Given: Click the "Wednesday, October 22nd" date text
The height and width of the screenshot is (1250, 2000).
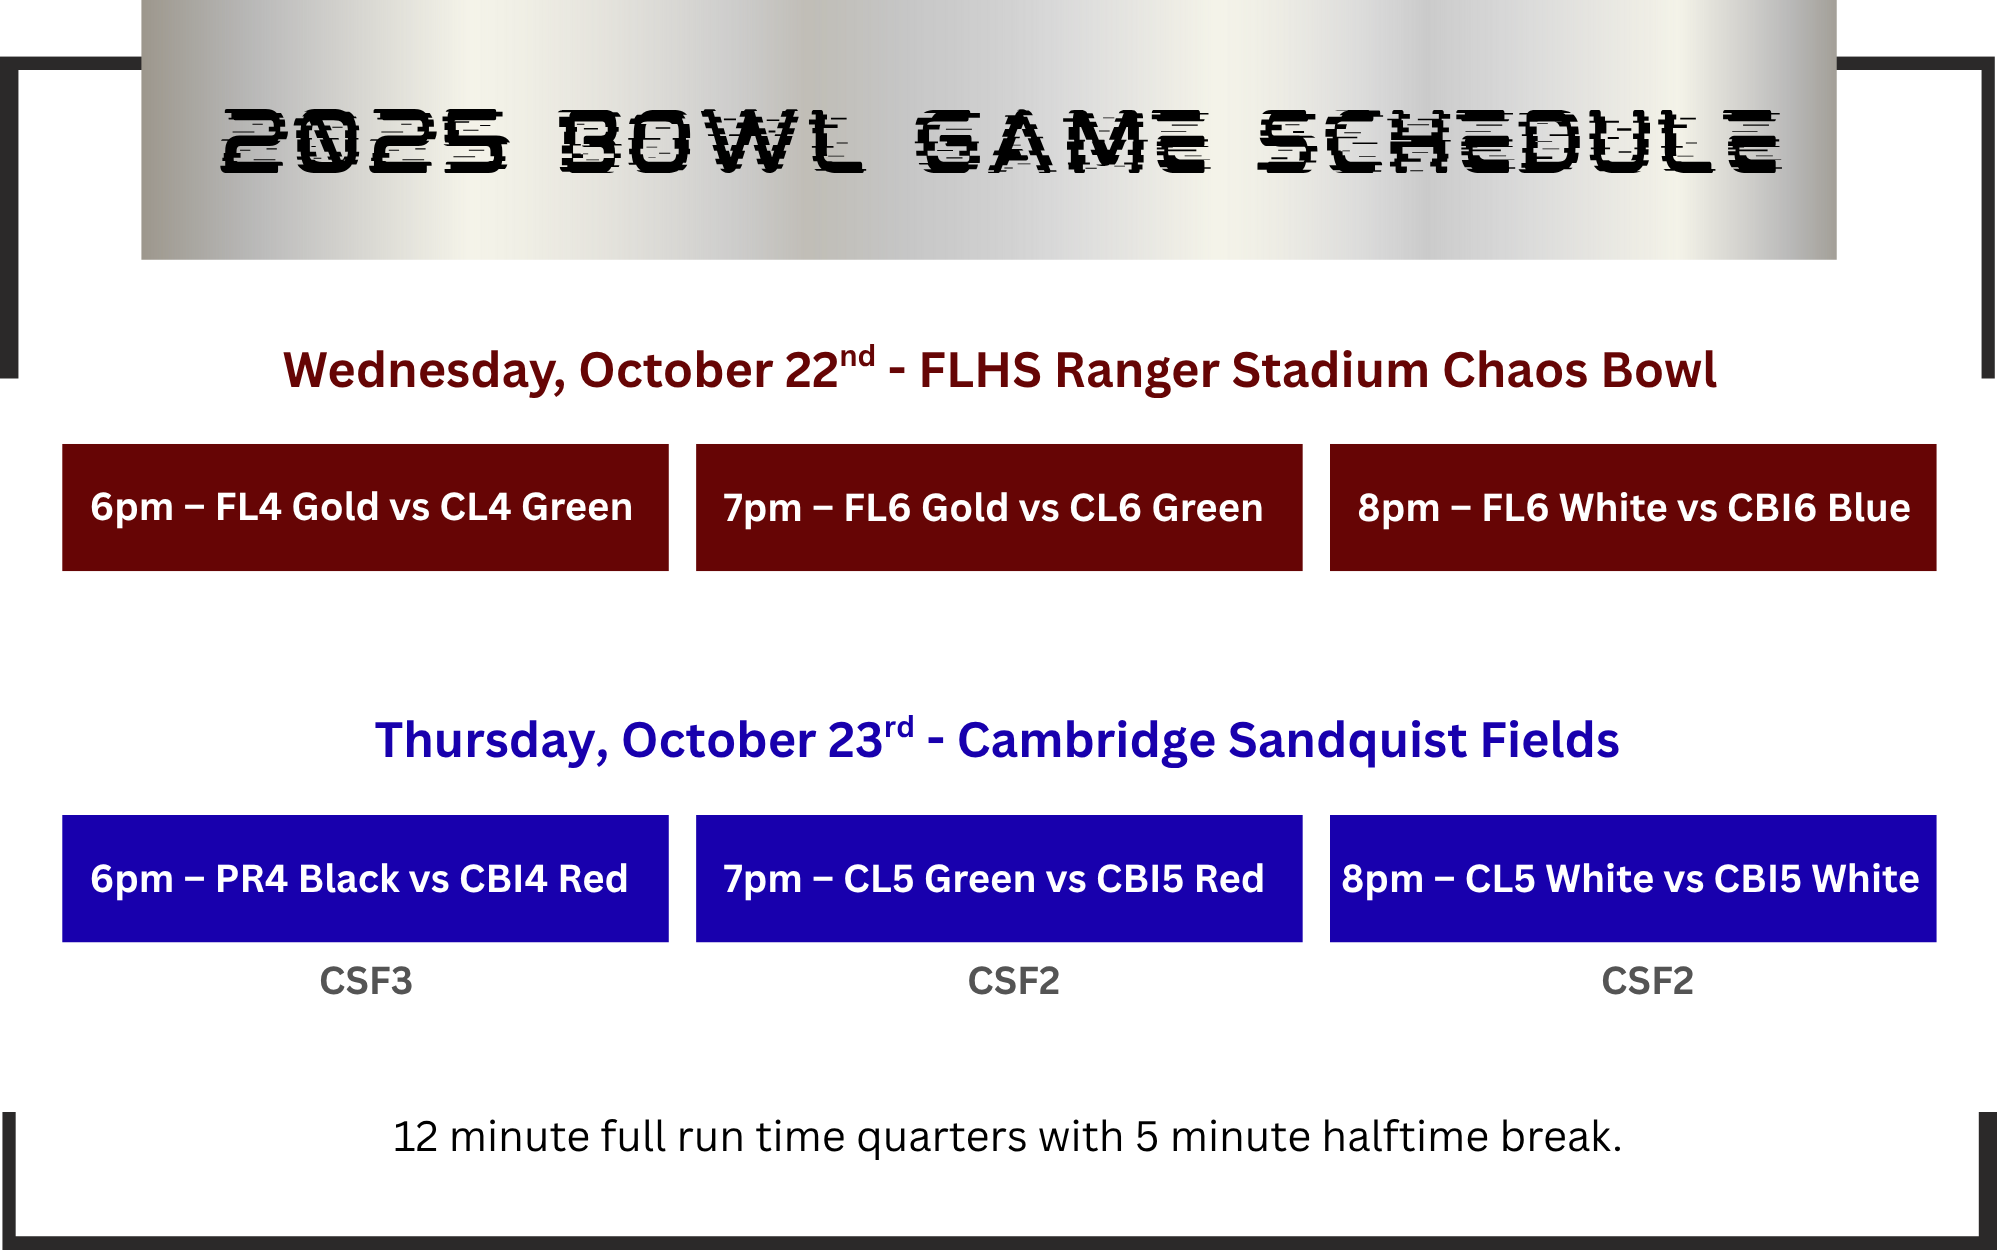Looking at the screenshot, I should pos(578,371).
